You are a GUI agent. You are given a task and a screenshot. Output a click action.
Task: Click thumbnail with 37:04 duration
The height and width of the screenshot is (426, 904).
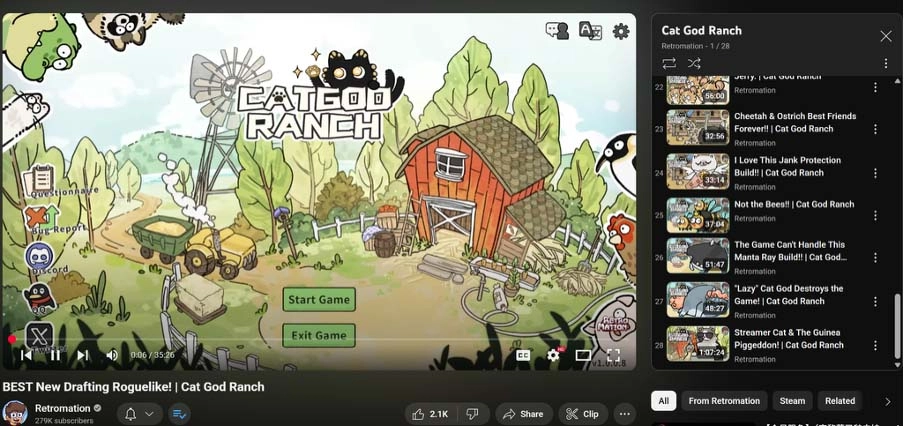coord(698,215)
